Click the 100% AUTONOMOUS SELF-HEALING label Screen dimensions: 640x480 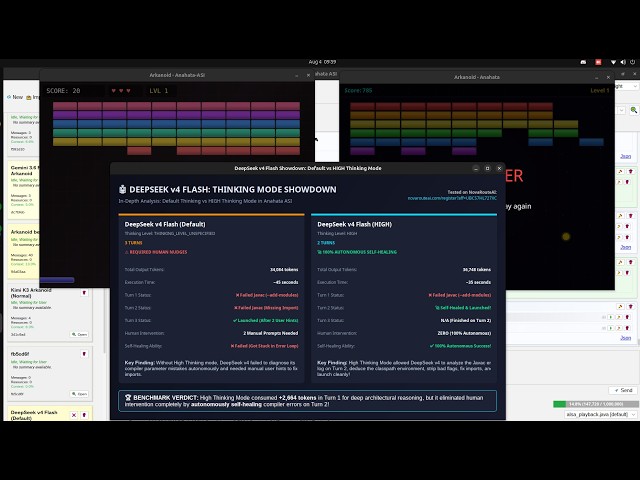point(357,252)
